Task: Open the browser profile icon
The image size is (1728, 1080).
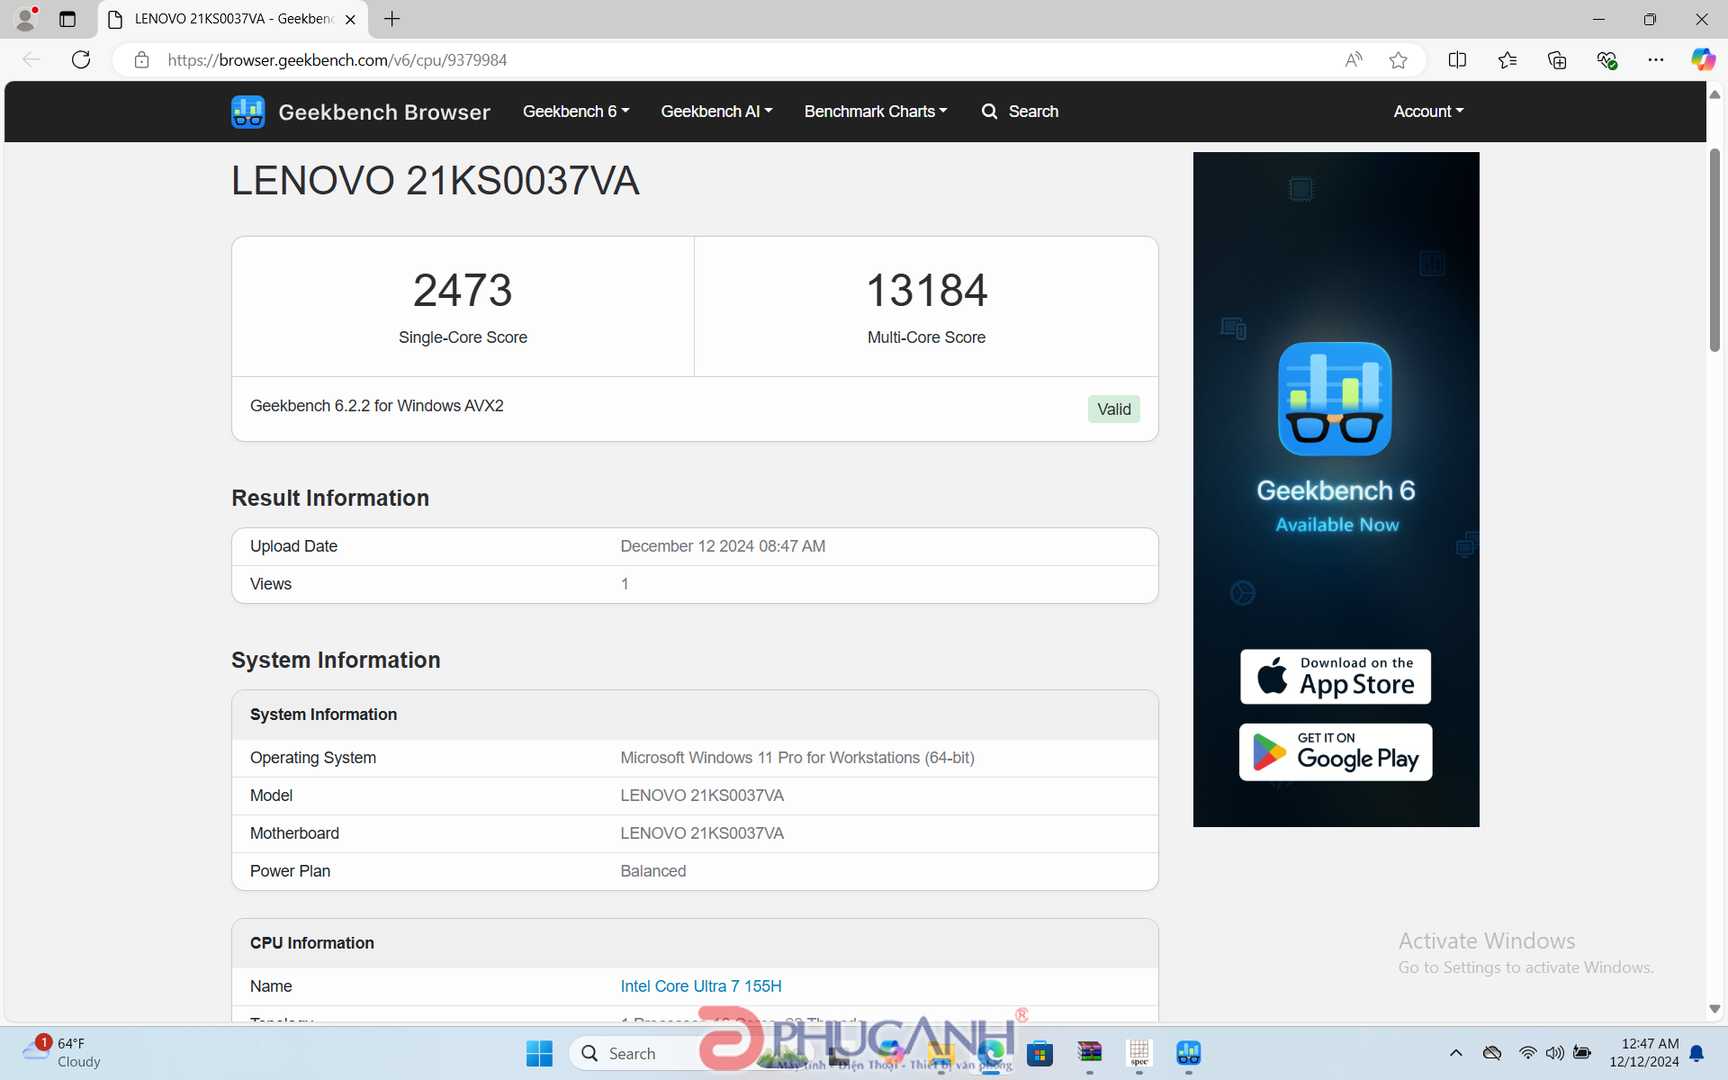Action: (26, 18)
